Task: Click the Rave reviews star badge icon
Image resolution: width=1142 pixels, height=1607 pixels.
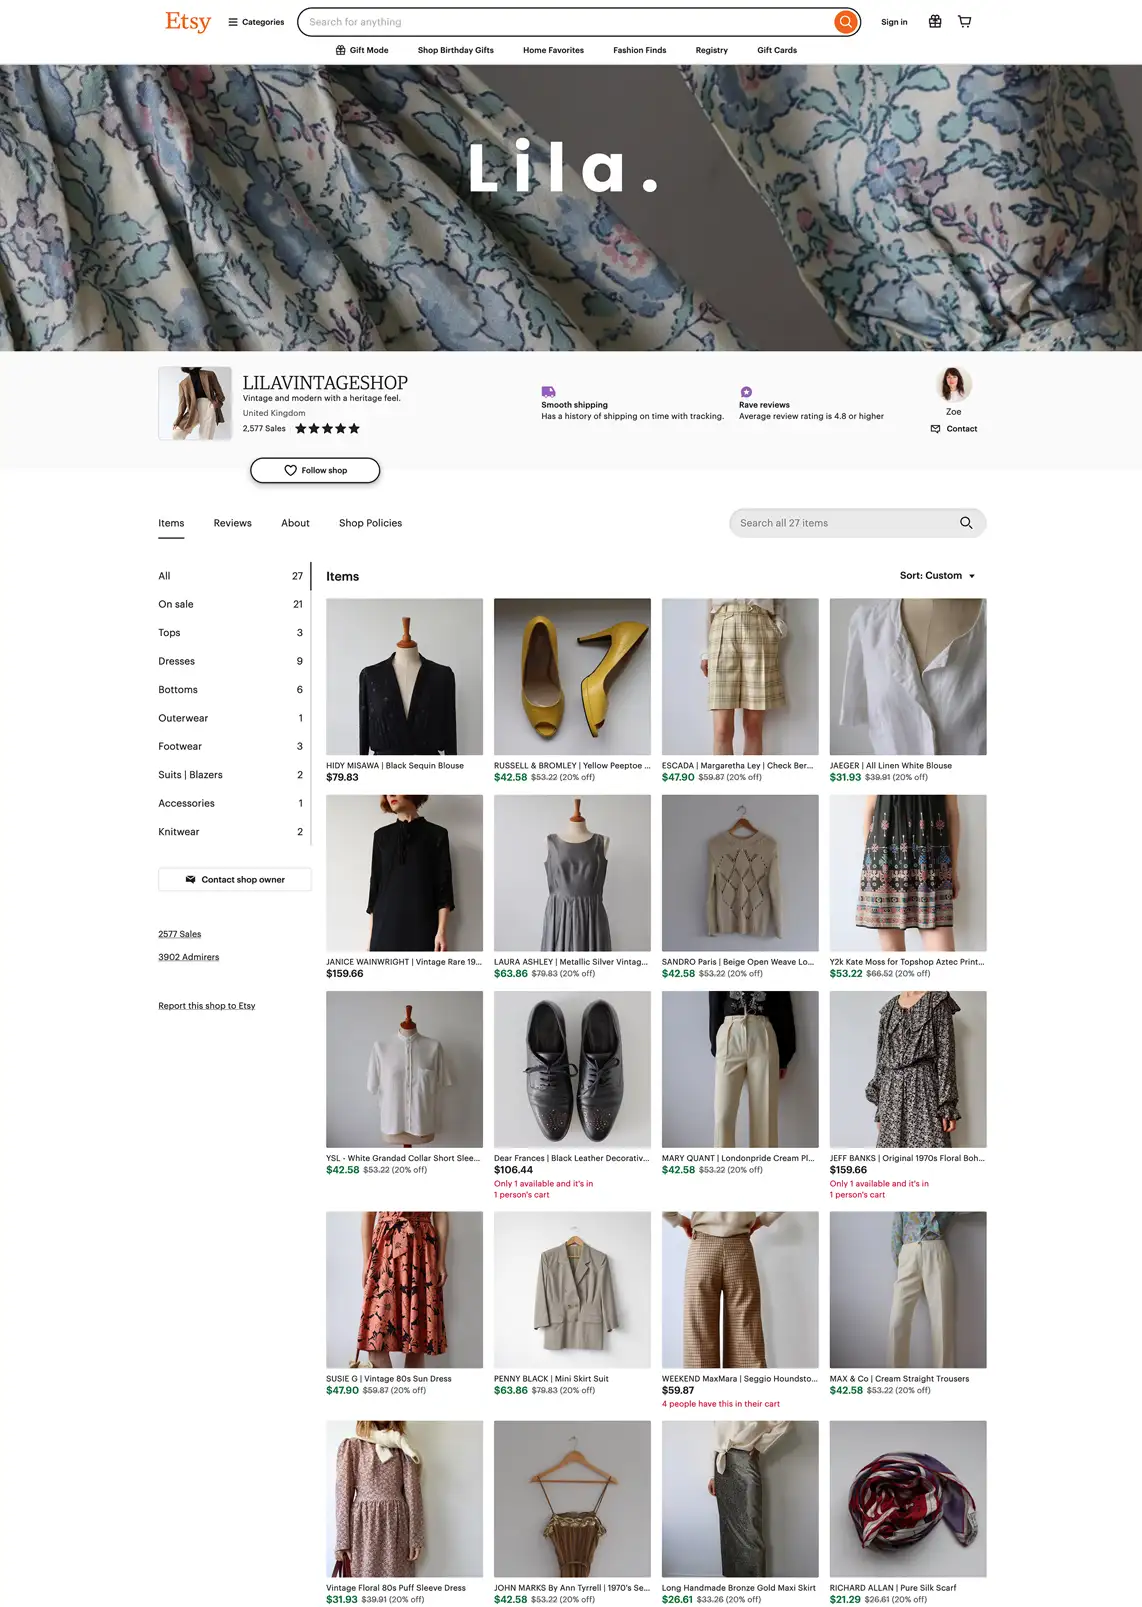Action: coord(746,392)
